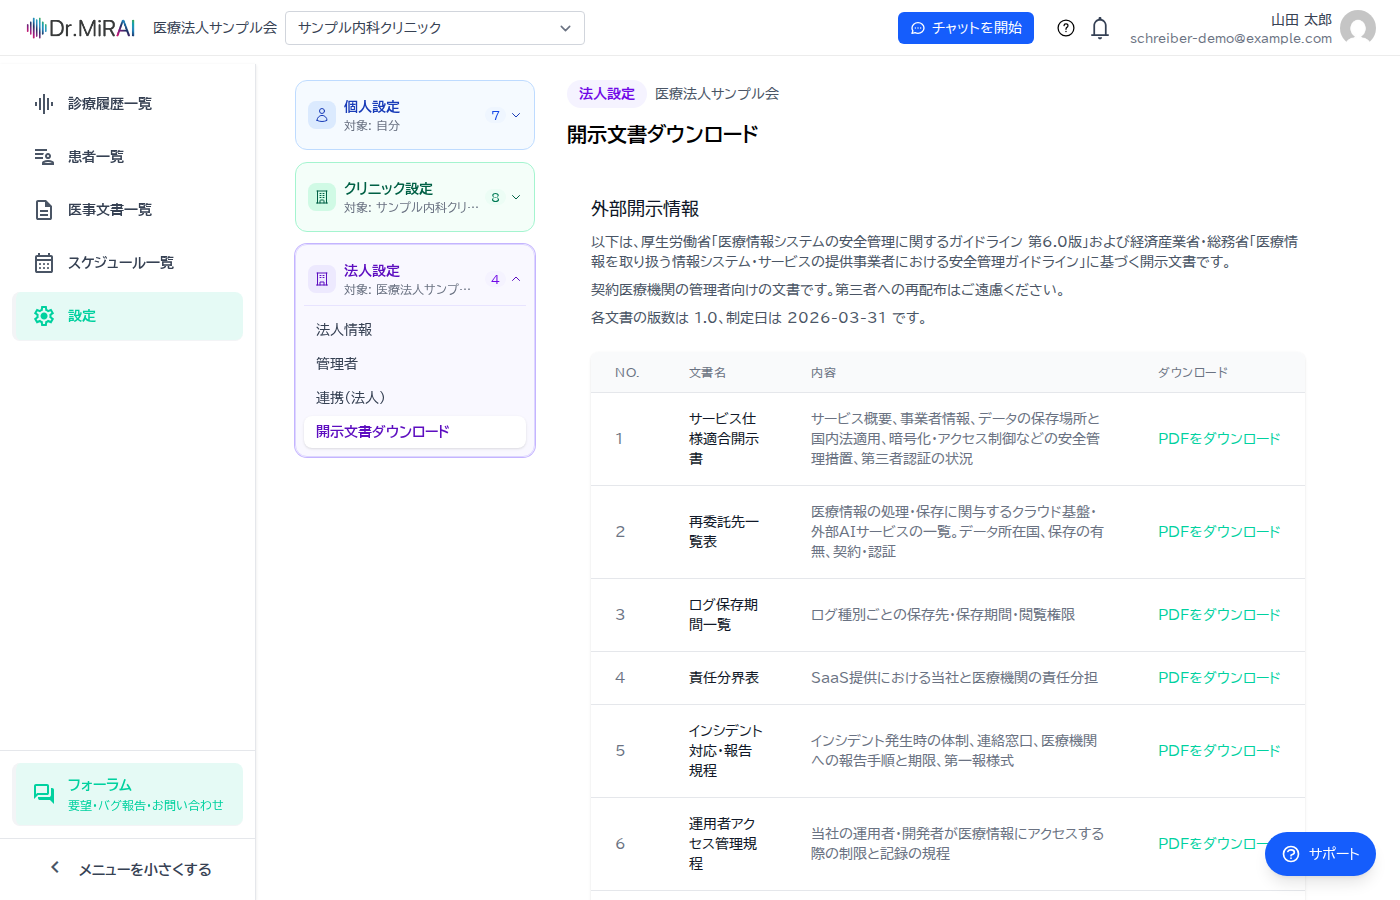1400x900 pixels.
Task: Click the 個人設定 person icon
Action: click(322, 115)
